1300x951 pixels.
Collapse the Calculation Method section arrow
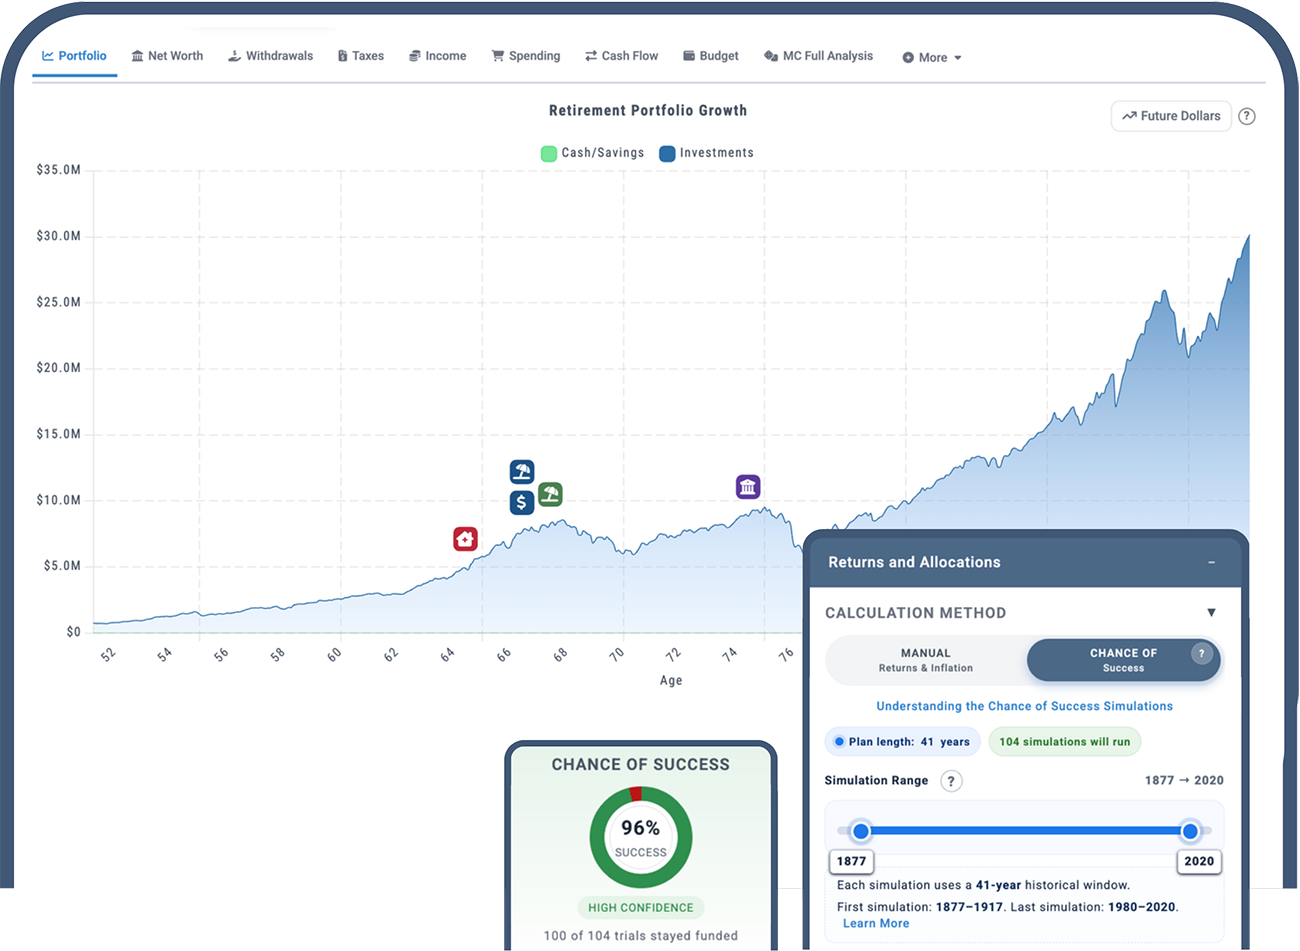click(x=1211, y=613)
